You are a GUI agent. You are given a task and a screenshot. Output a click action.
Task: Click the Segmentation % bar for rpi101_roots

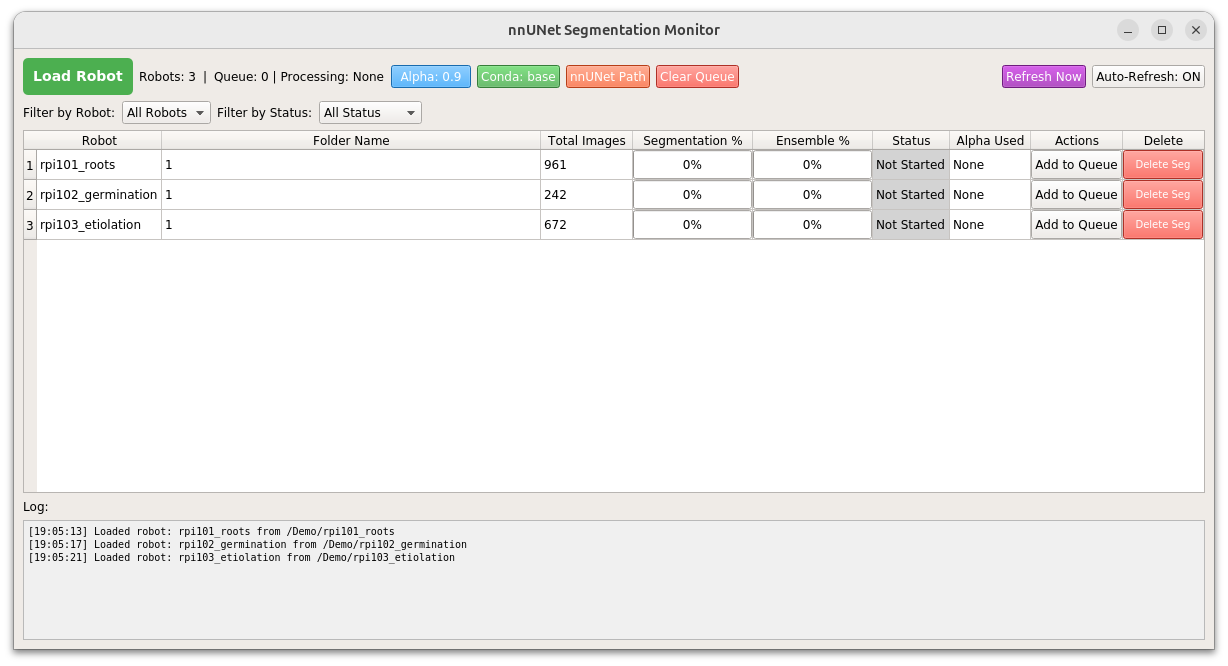(x=692, y=164)
